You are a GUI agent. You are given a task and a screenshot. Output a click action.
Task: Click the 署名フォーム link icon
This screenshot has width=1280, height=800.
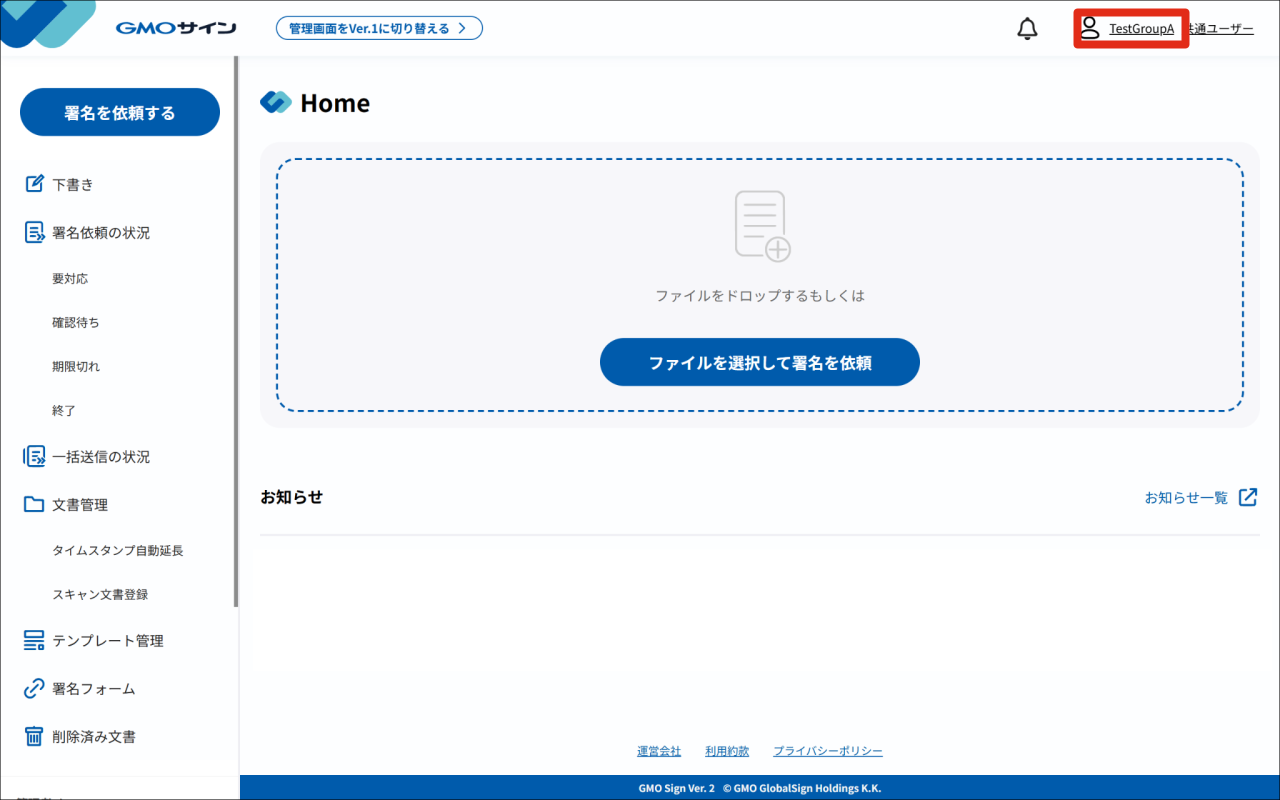[x=34, y=688]
